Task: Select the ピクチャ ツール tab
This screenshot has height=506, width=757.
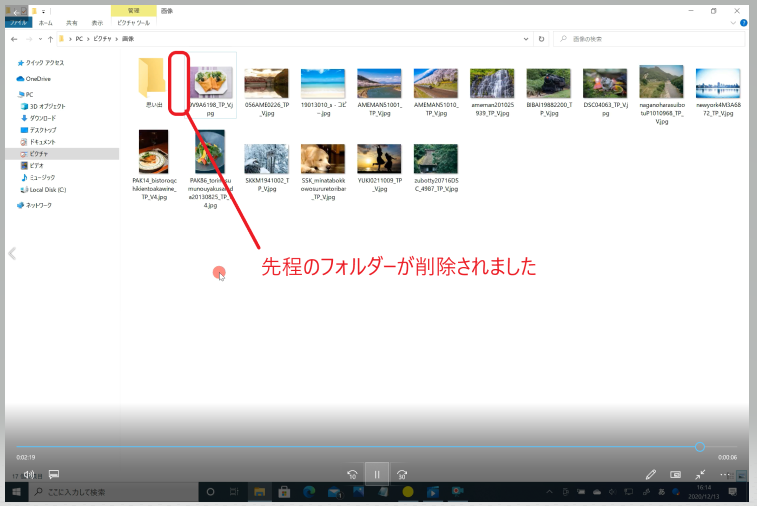Action: [133, 21]
